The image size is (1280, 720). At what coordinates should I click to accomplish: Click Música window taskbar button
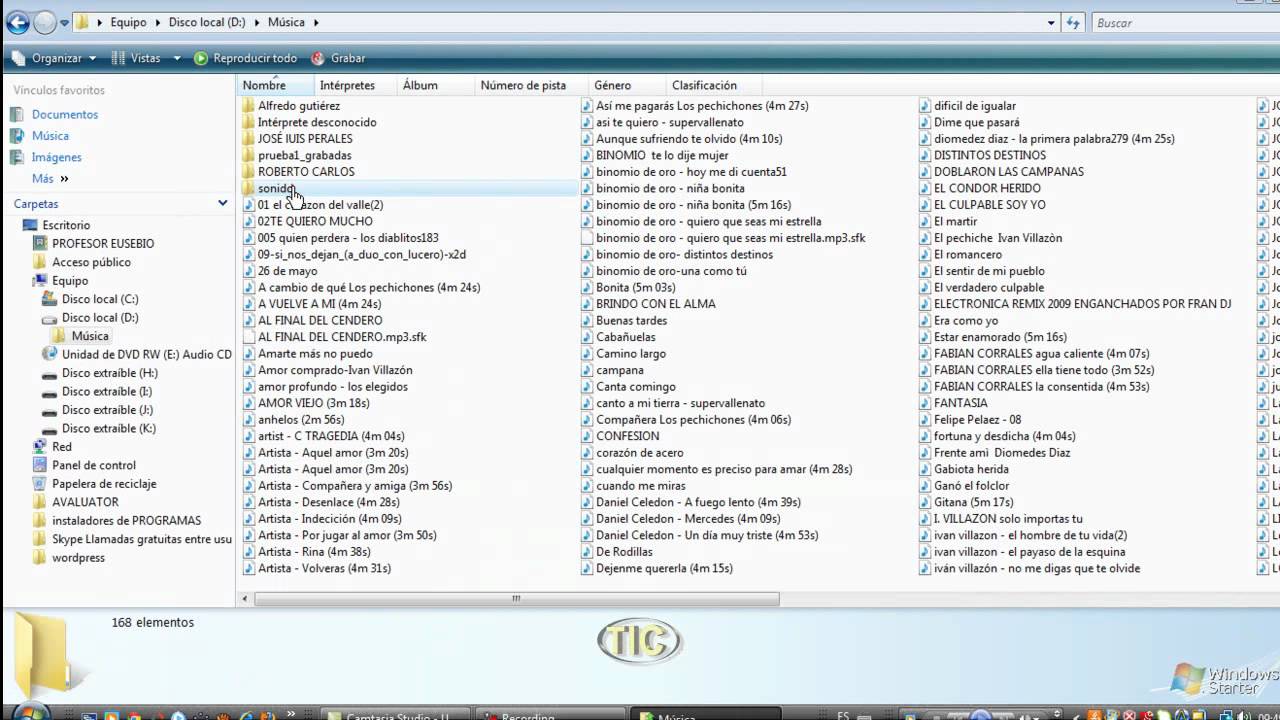click(704, 714)
